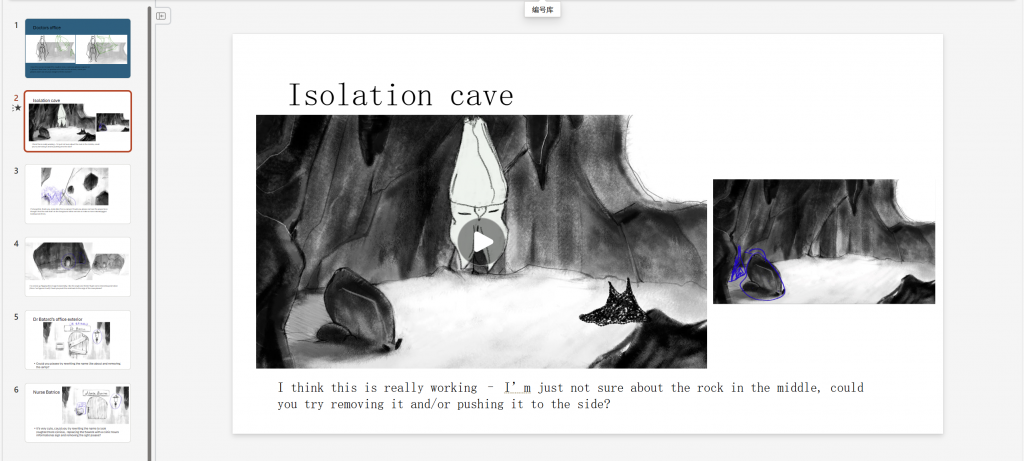1024x461 pixels.
Task: Play the video in the cave image
Action: point(482,241)
